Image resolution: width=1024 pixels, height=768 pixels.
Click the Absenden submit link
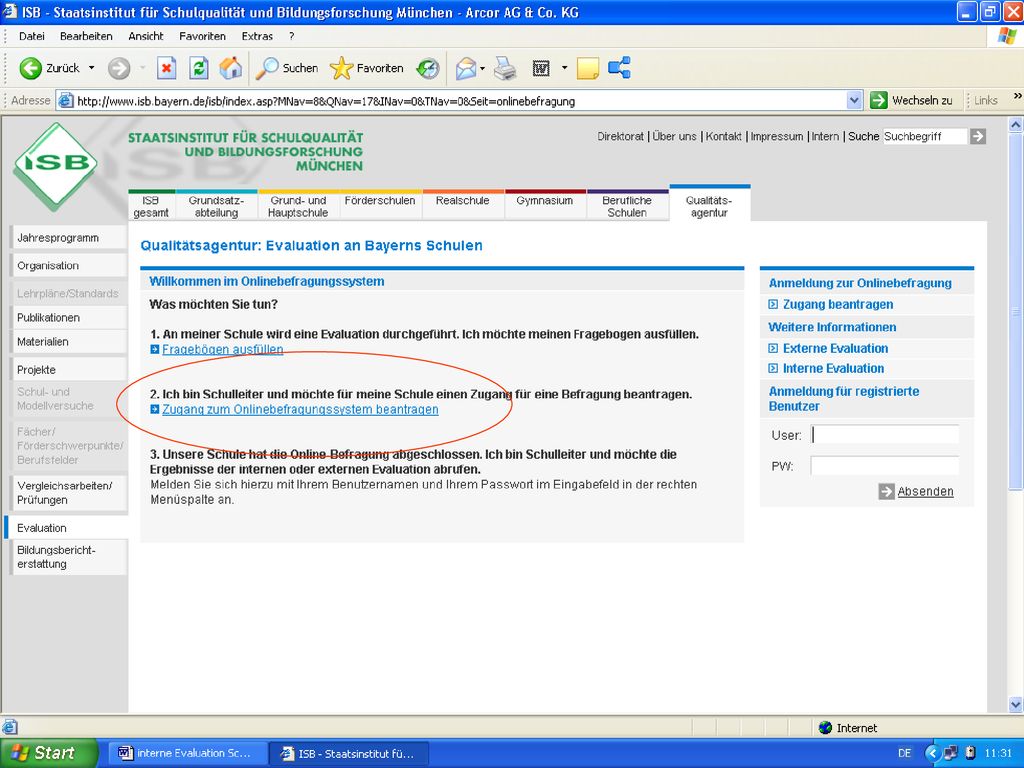click(x=925, y=491)
